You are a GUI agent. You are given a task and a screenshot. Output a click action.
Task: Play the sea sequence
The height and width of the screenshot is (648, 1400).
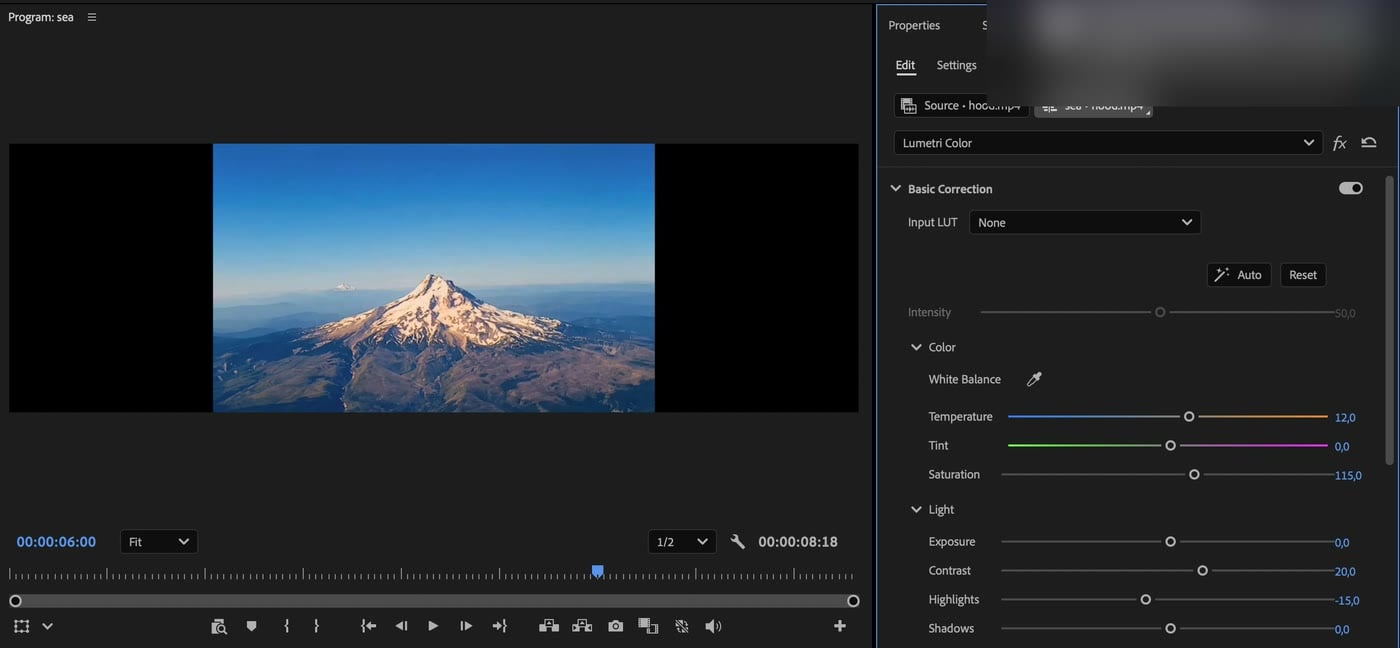tap(433, 626)
